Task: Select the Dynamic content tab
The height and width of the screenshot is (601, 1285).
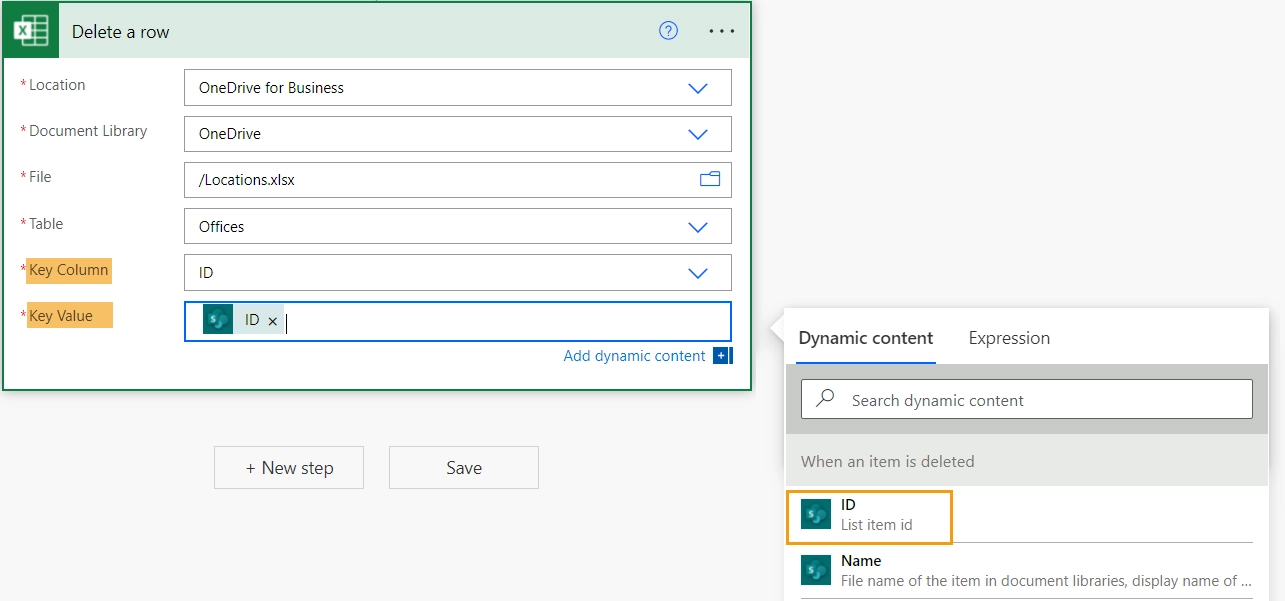Action: (x=866, y=338)
